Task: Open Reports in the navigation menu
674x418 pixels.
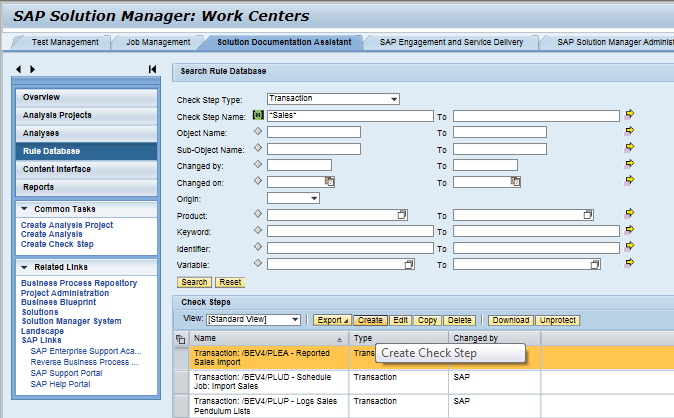Action: click(x=86, y=187)
